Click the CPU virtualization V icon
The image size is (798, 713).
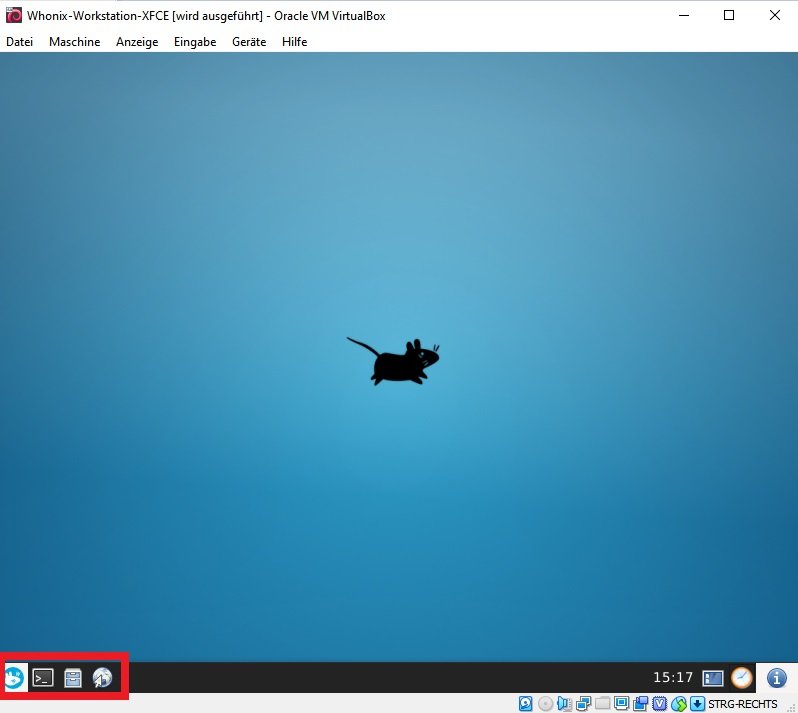tap(660, 704)
